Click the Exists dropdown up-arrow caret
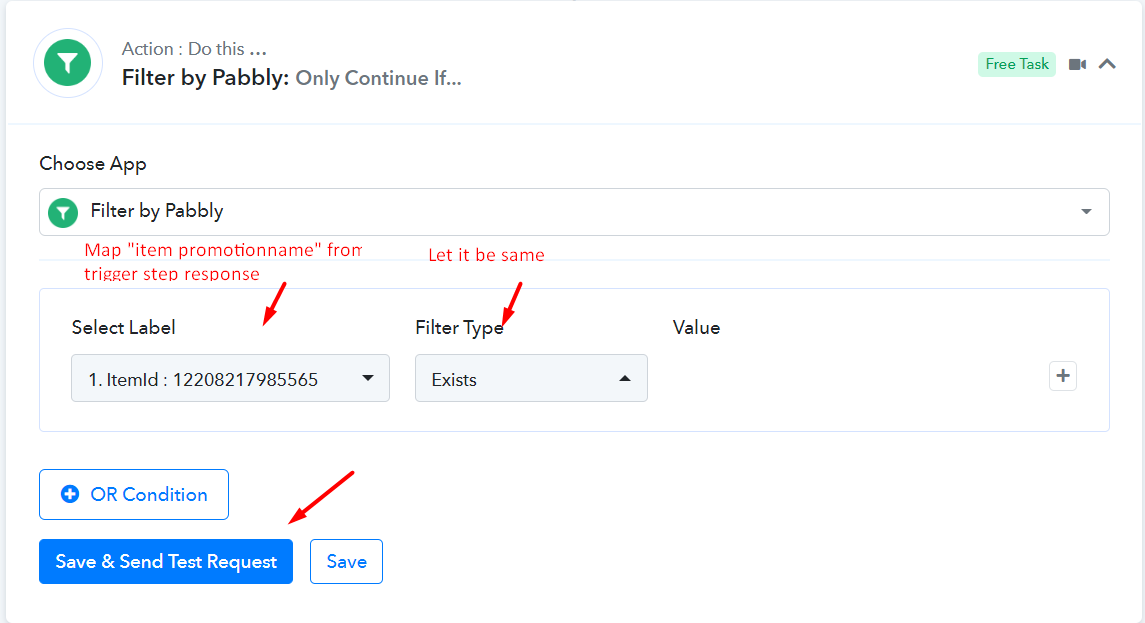1145x623 pixels. click(624, 378)
